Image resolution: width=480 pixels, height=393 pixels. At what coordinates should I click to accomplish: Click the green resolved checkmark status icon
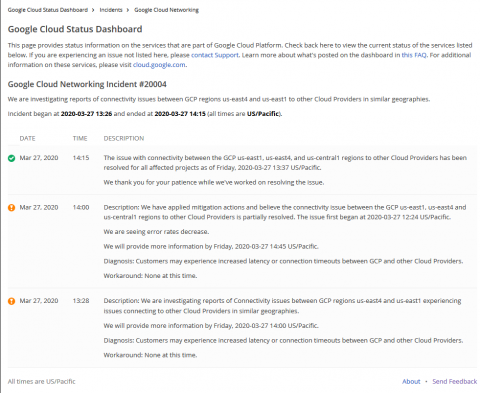coord(11,158)
